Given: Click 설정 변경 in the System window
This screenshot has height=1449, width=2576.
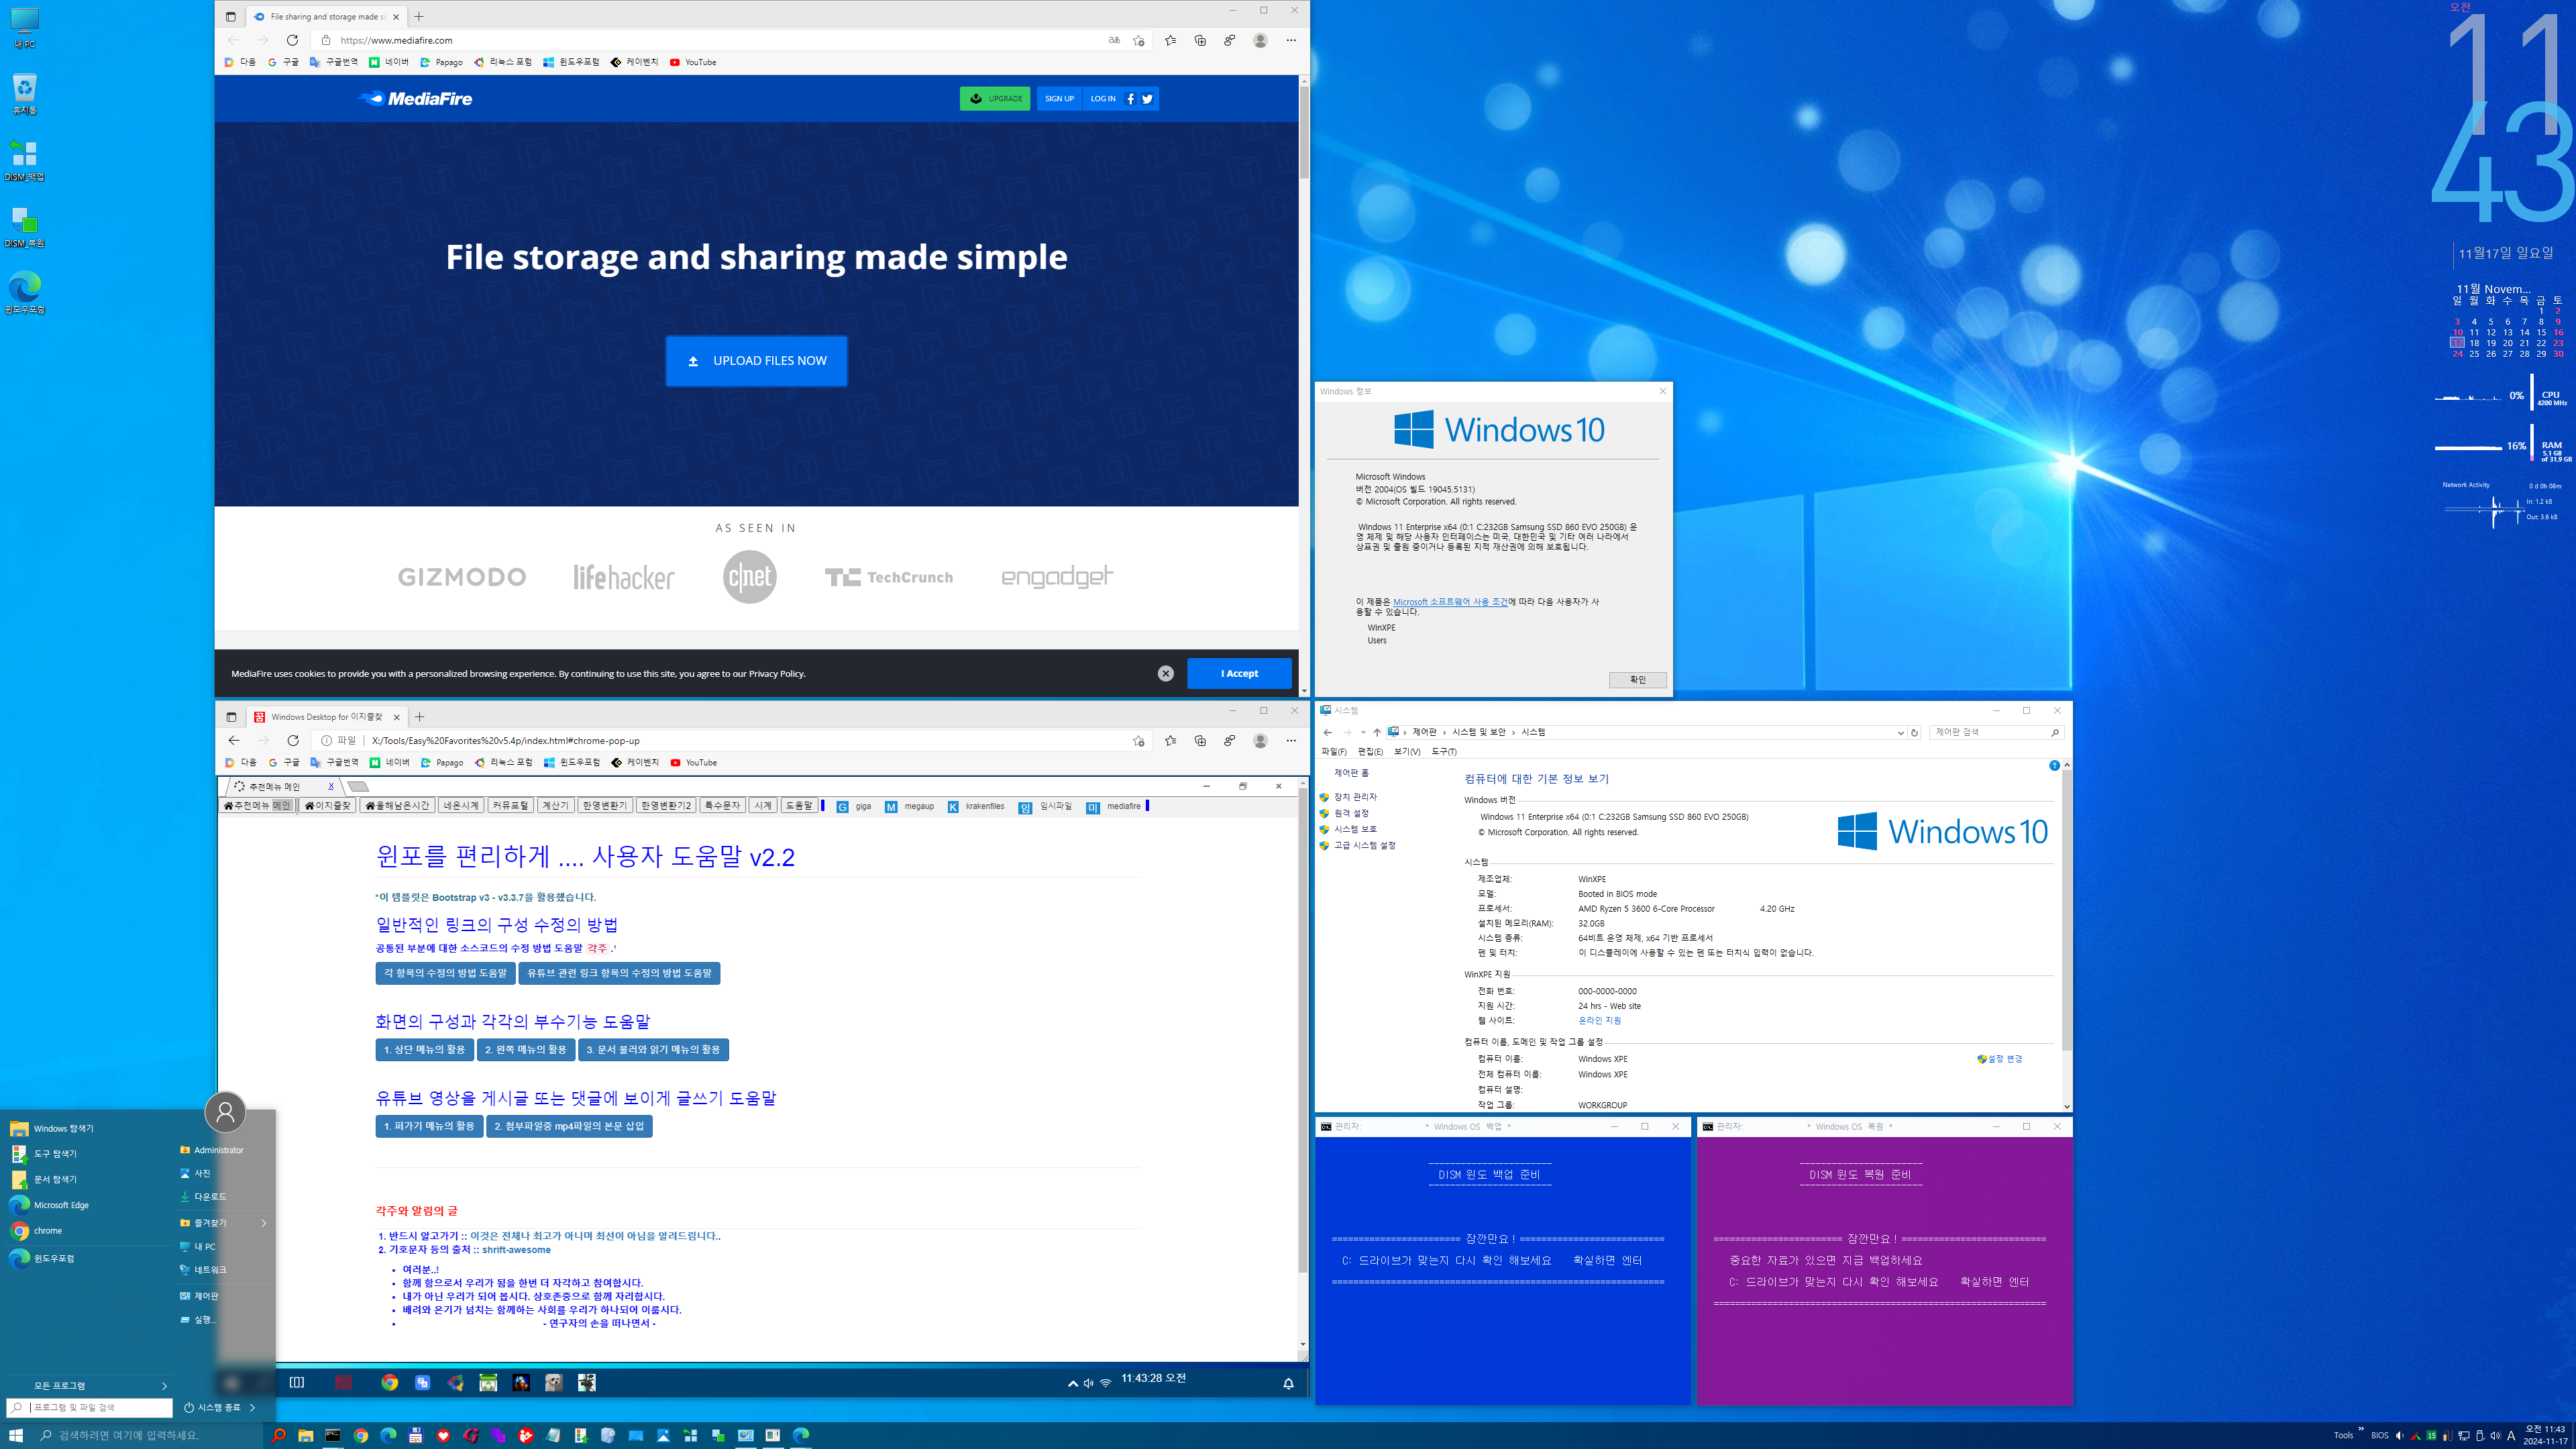Looking at the screenshot, I should [x=2000, y=1059].
